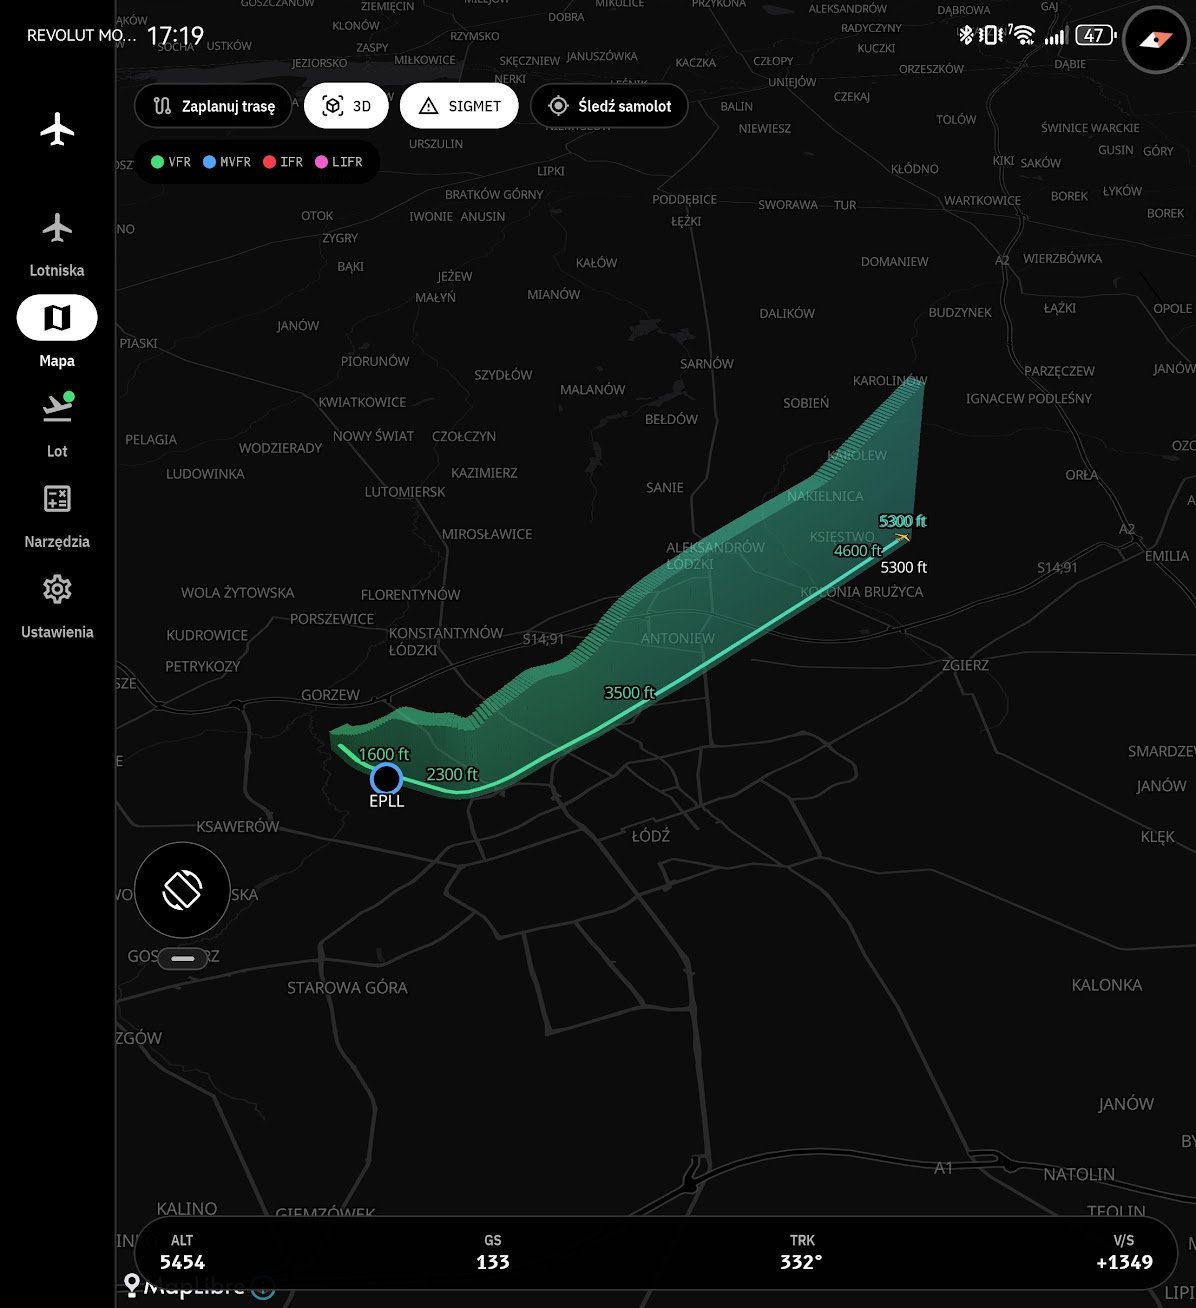Tap the MapLibre info icon
This screenshot has width=1196, height=1308.
(x=263, y=1288)
